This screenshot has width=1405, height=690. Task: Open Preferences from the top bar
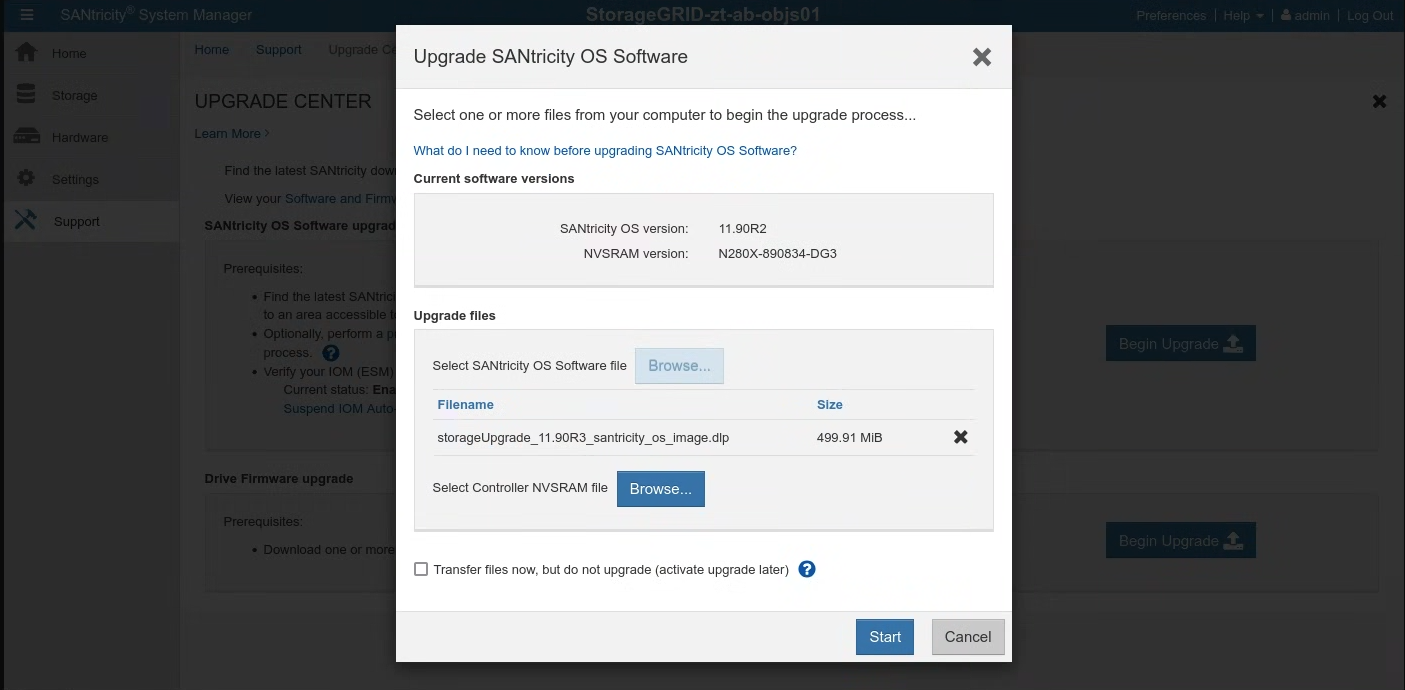click(x=1170, y=15)
